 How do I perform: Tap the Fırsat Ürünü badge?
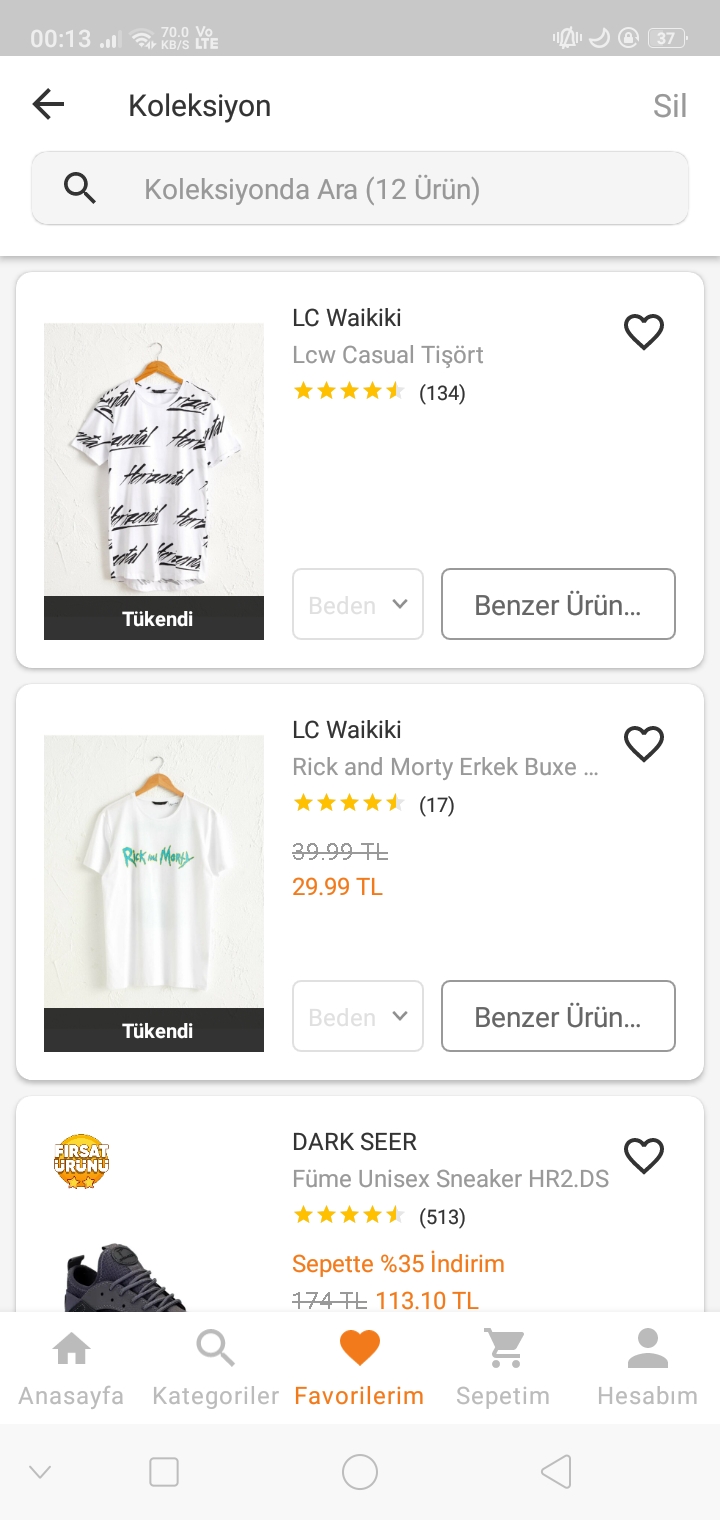point(81,1161)
